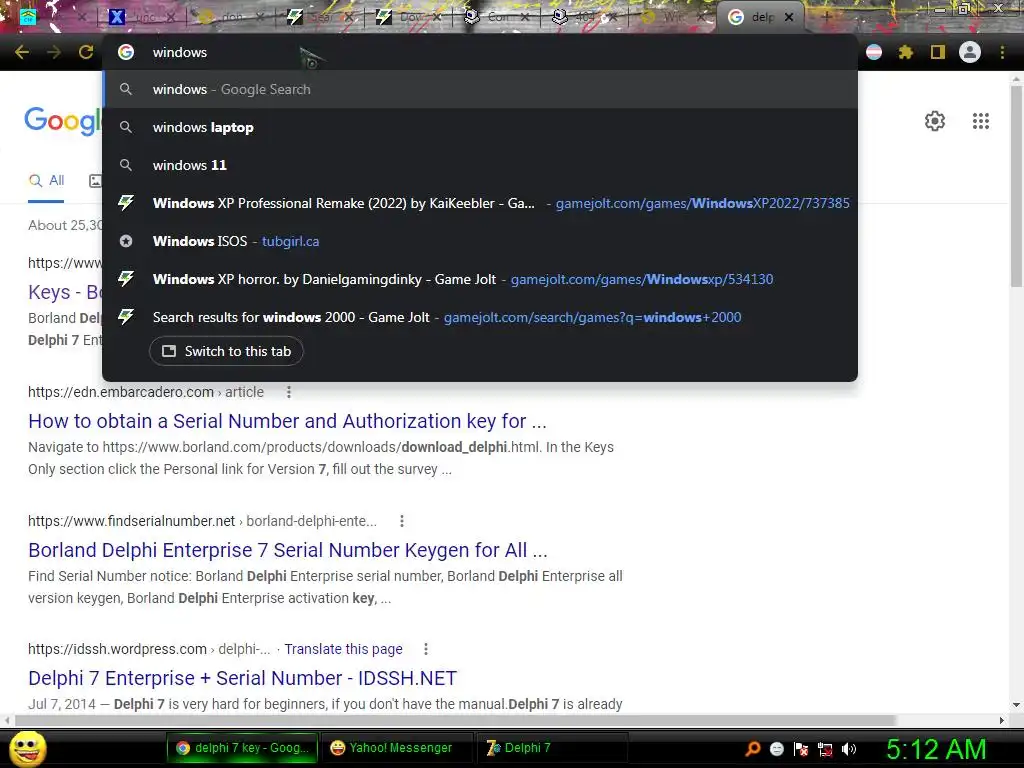
Task: Open 'How to obtain a Serial Number' result
Action: (287, 421)
